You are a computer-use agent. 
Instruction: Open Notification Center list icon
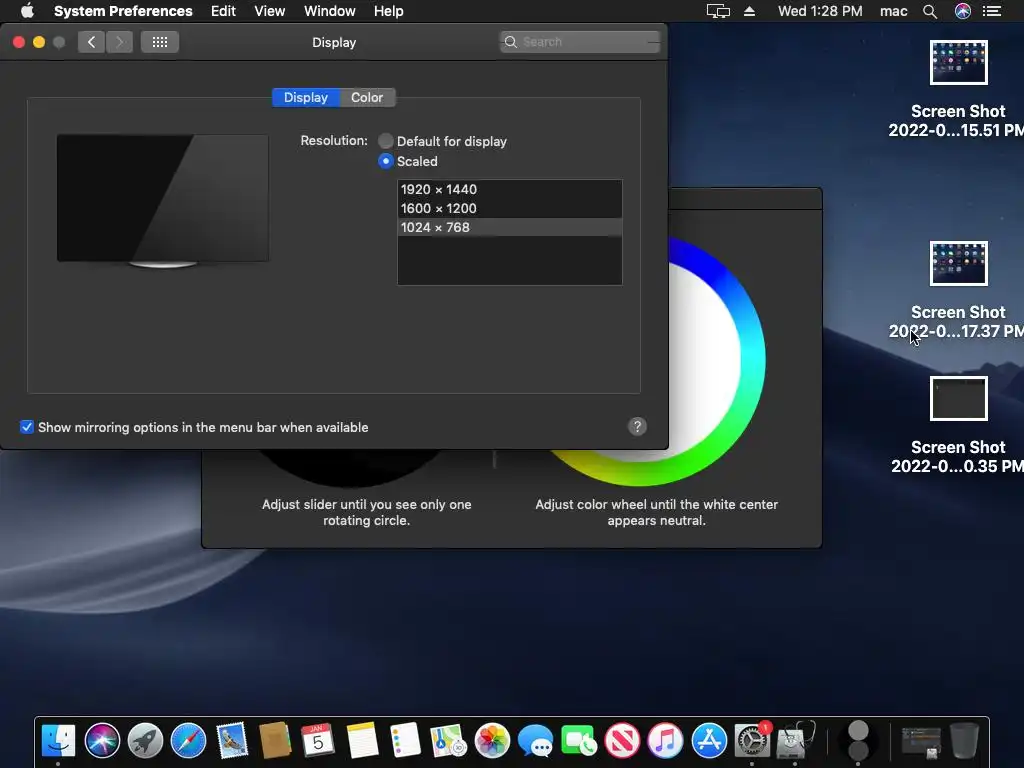pos(992,11)
